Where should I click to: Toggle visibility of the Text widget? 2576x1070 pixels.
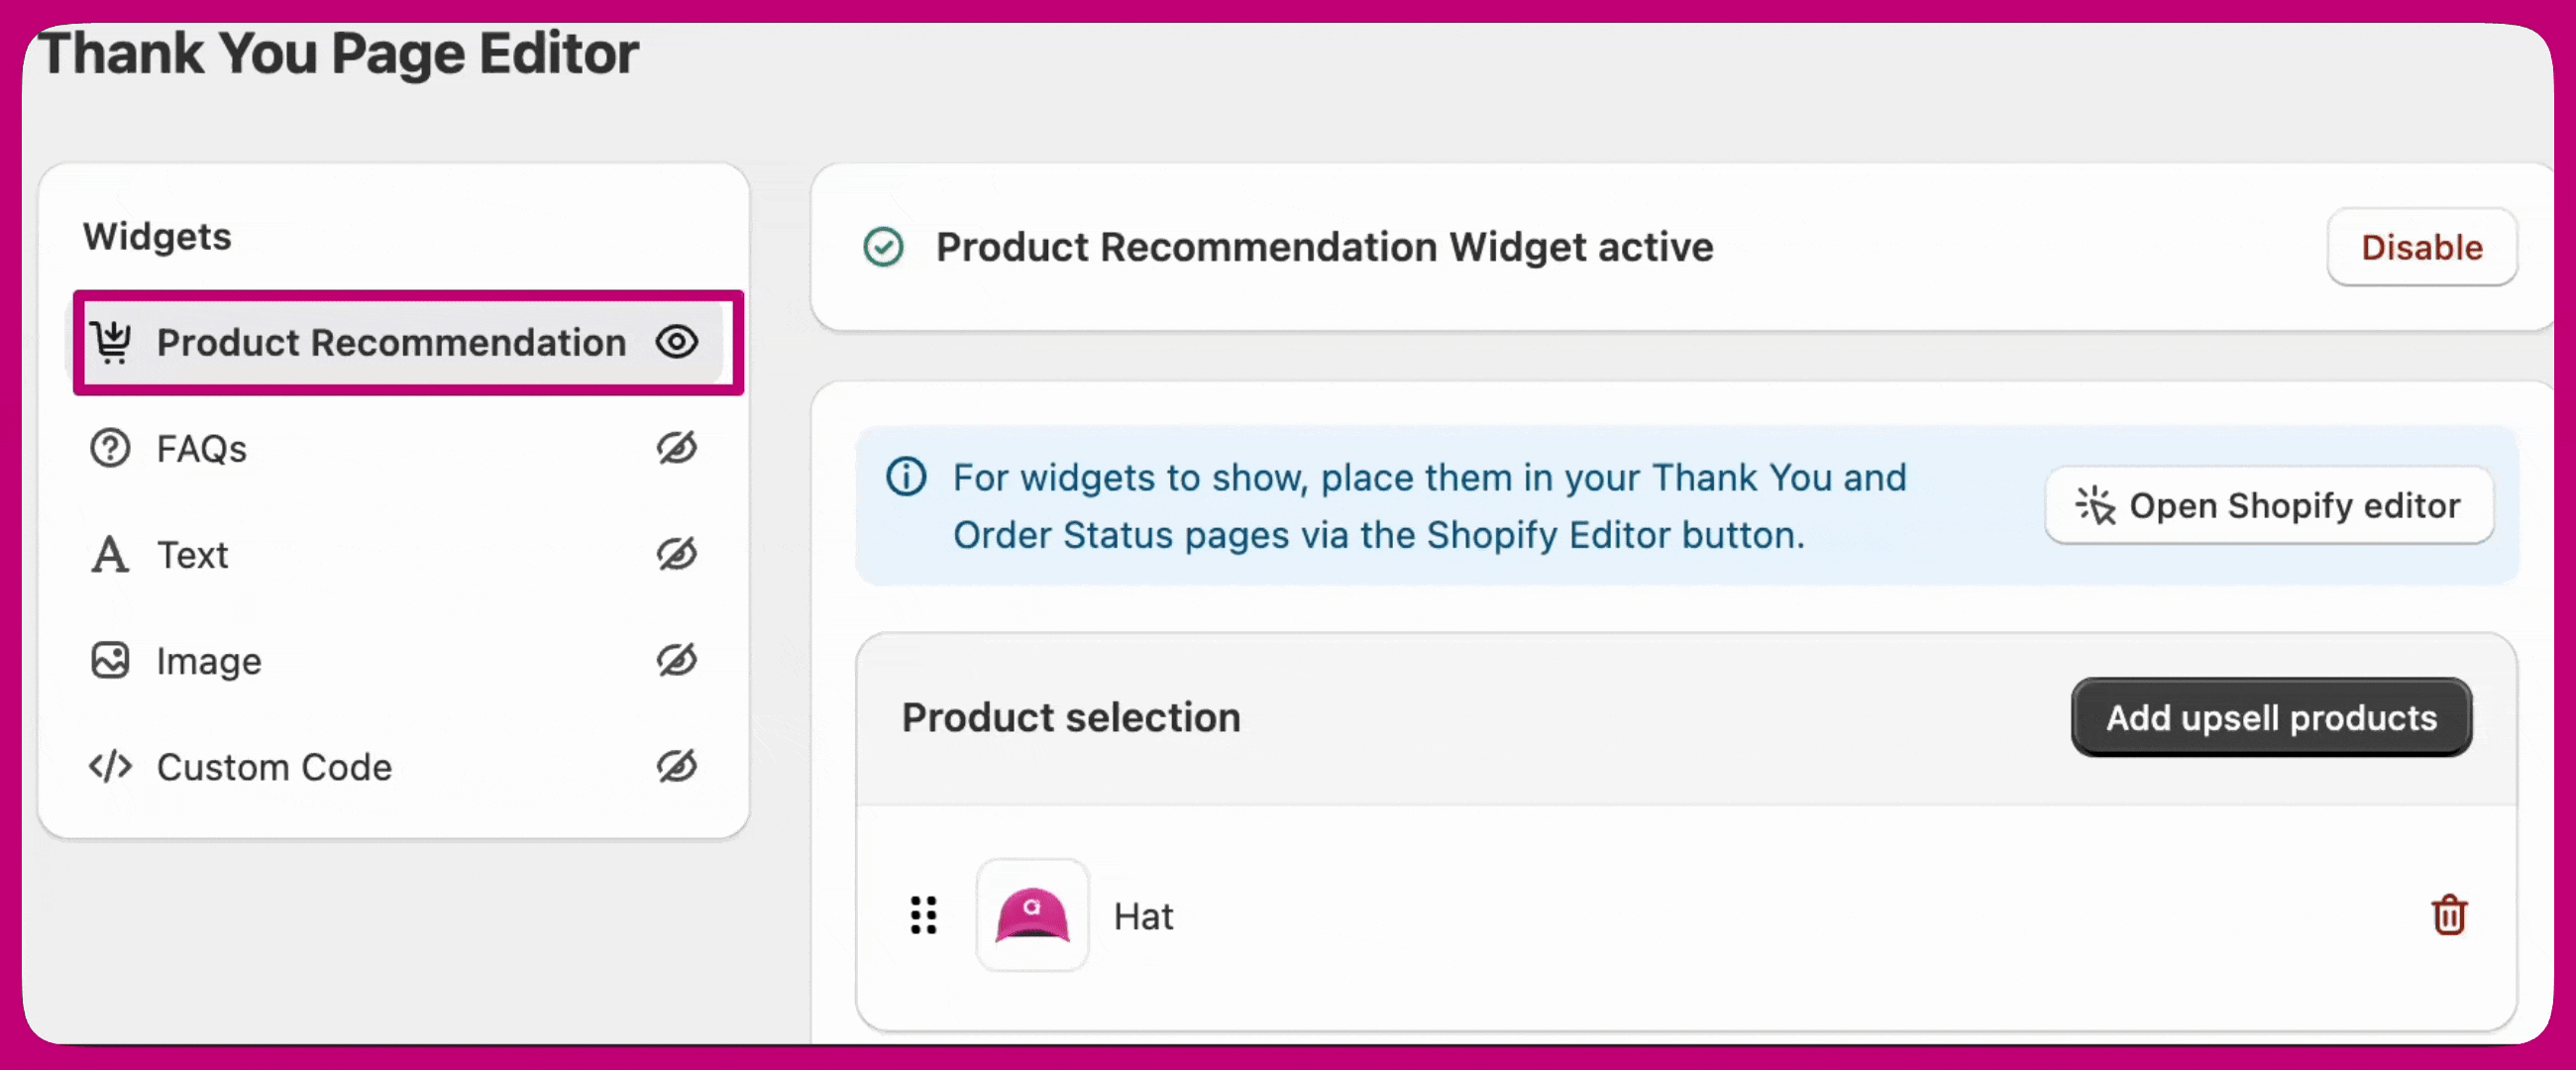click(677, 554)
